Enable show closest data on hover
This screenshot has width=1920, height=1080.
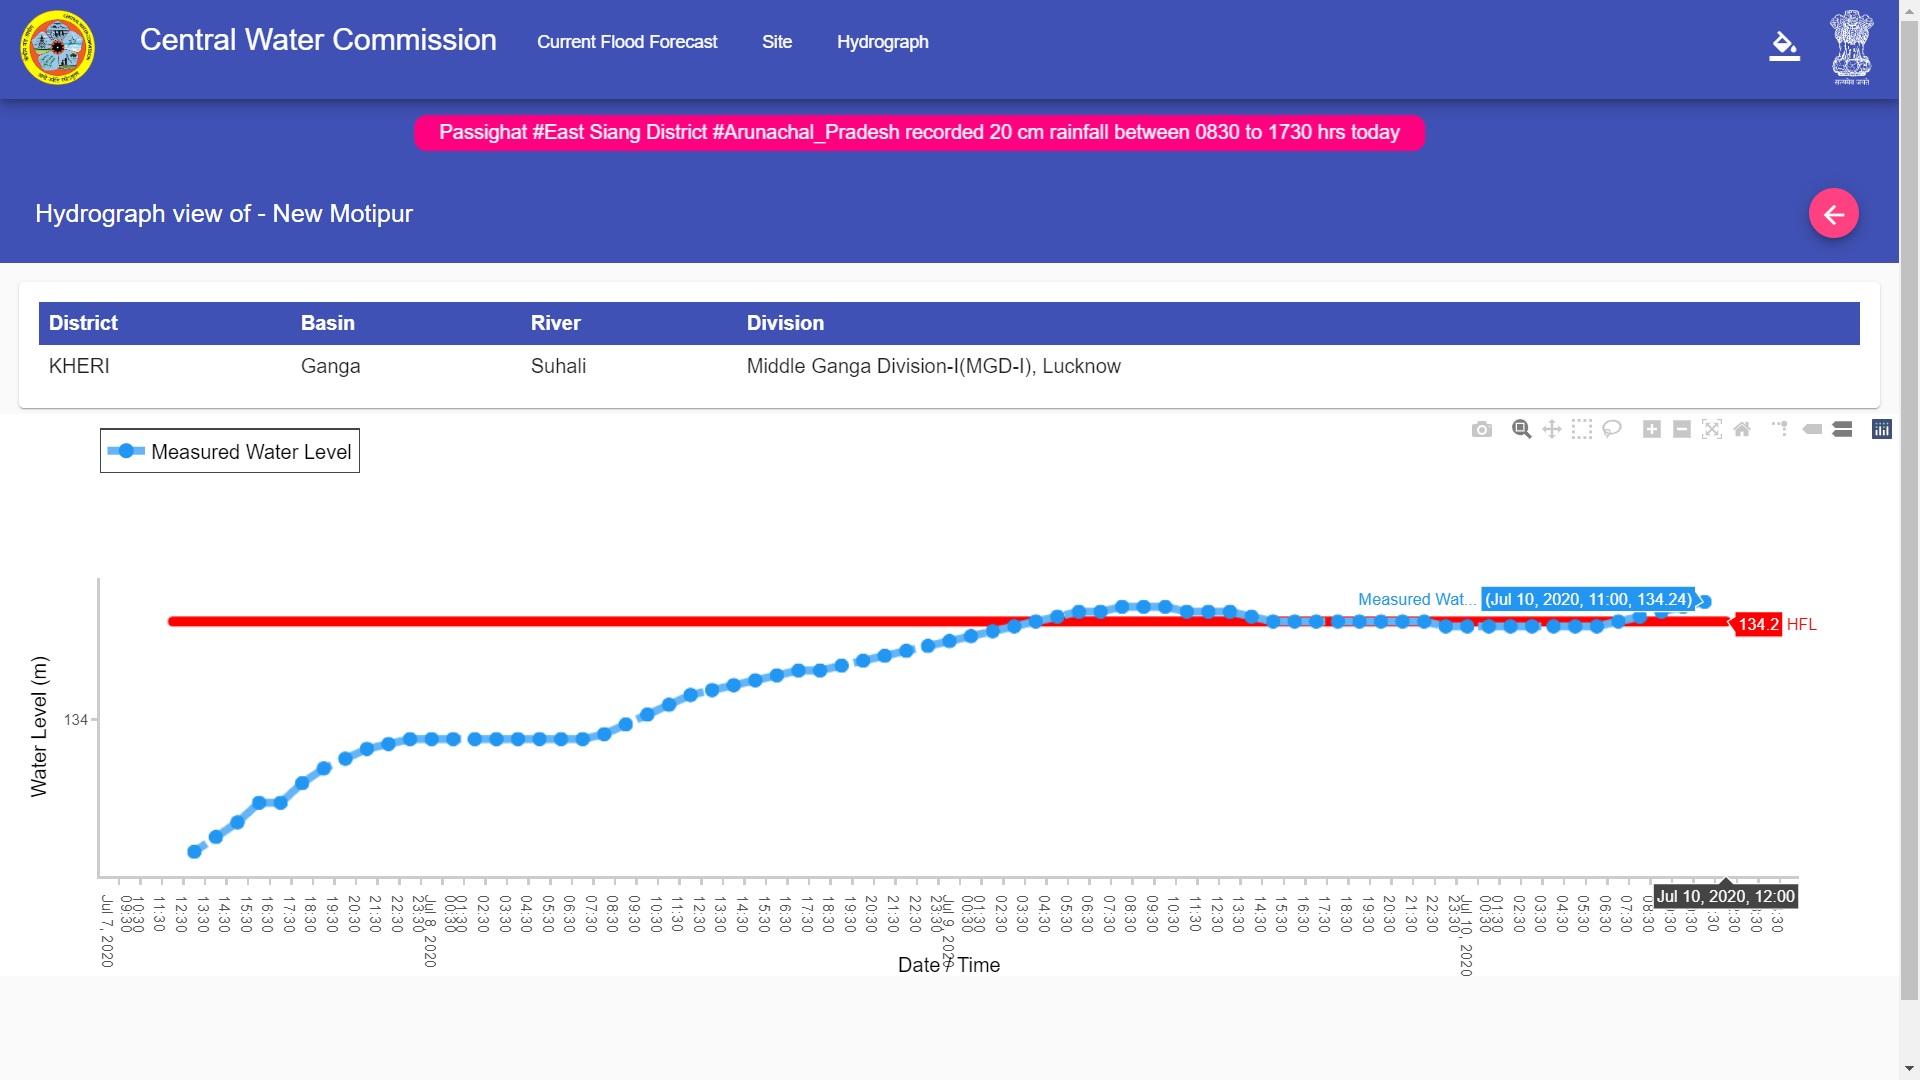coord(1812,429)
